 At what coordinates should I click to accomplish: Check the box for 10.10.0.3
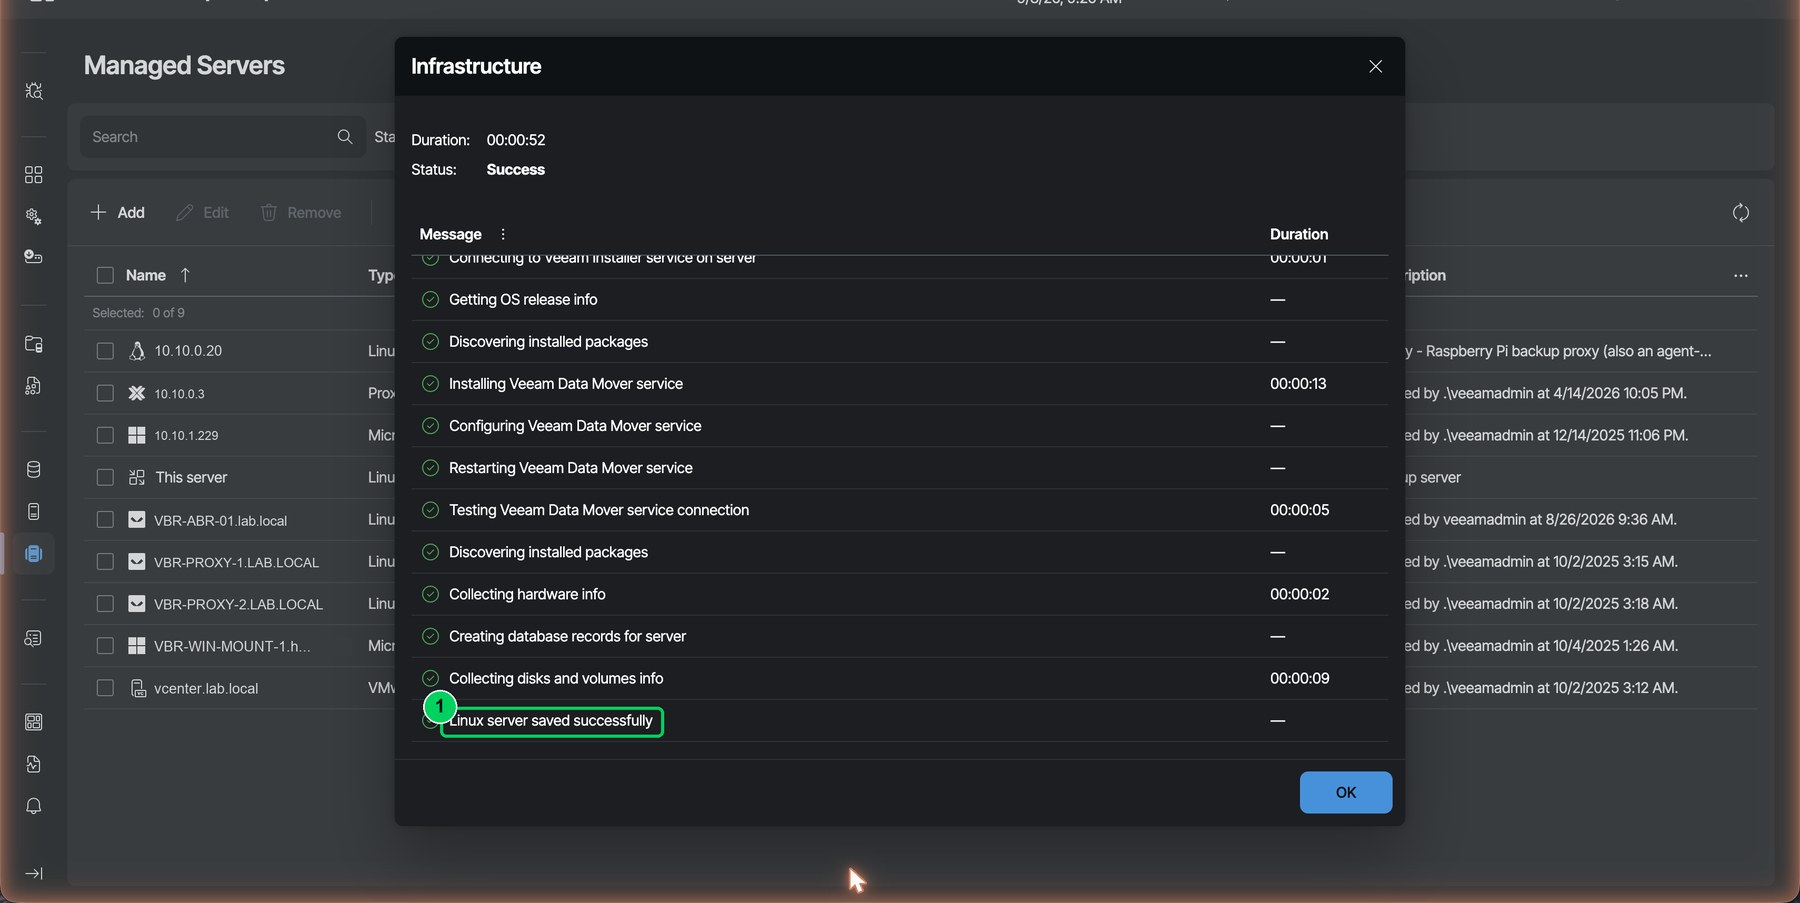point(105,393)
